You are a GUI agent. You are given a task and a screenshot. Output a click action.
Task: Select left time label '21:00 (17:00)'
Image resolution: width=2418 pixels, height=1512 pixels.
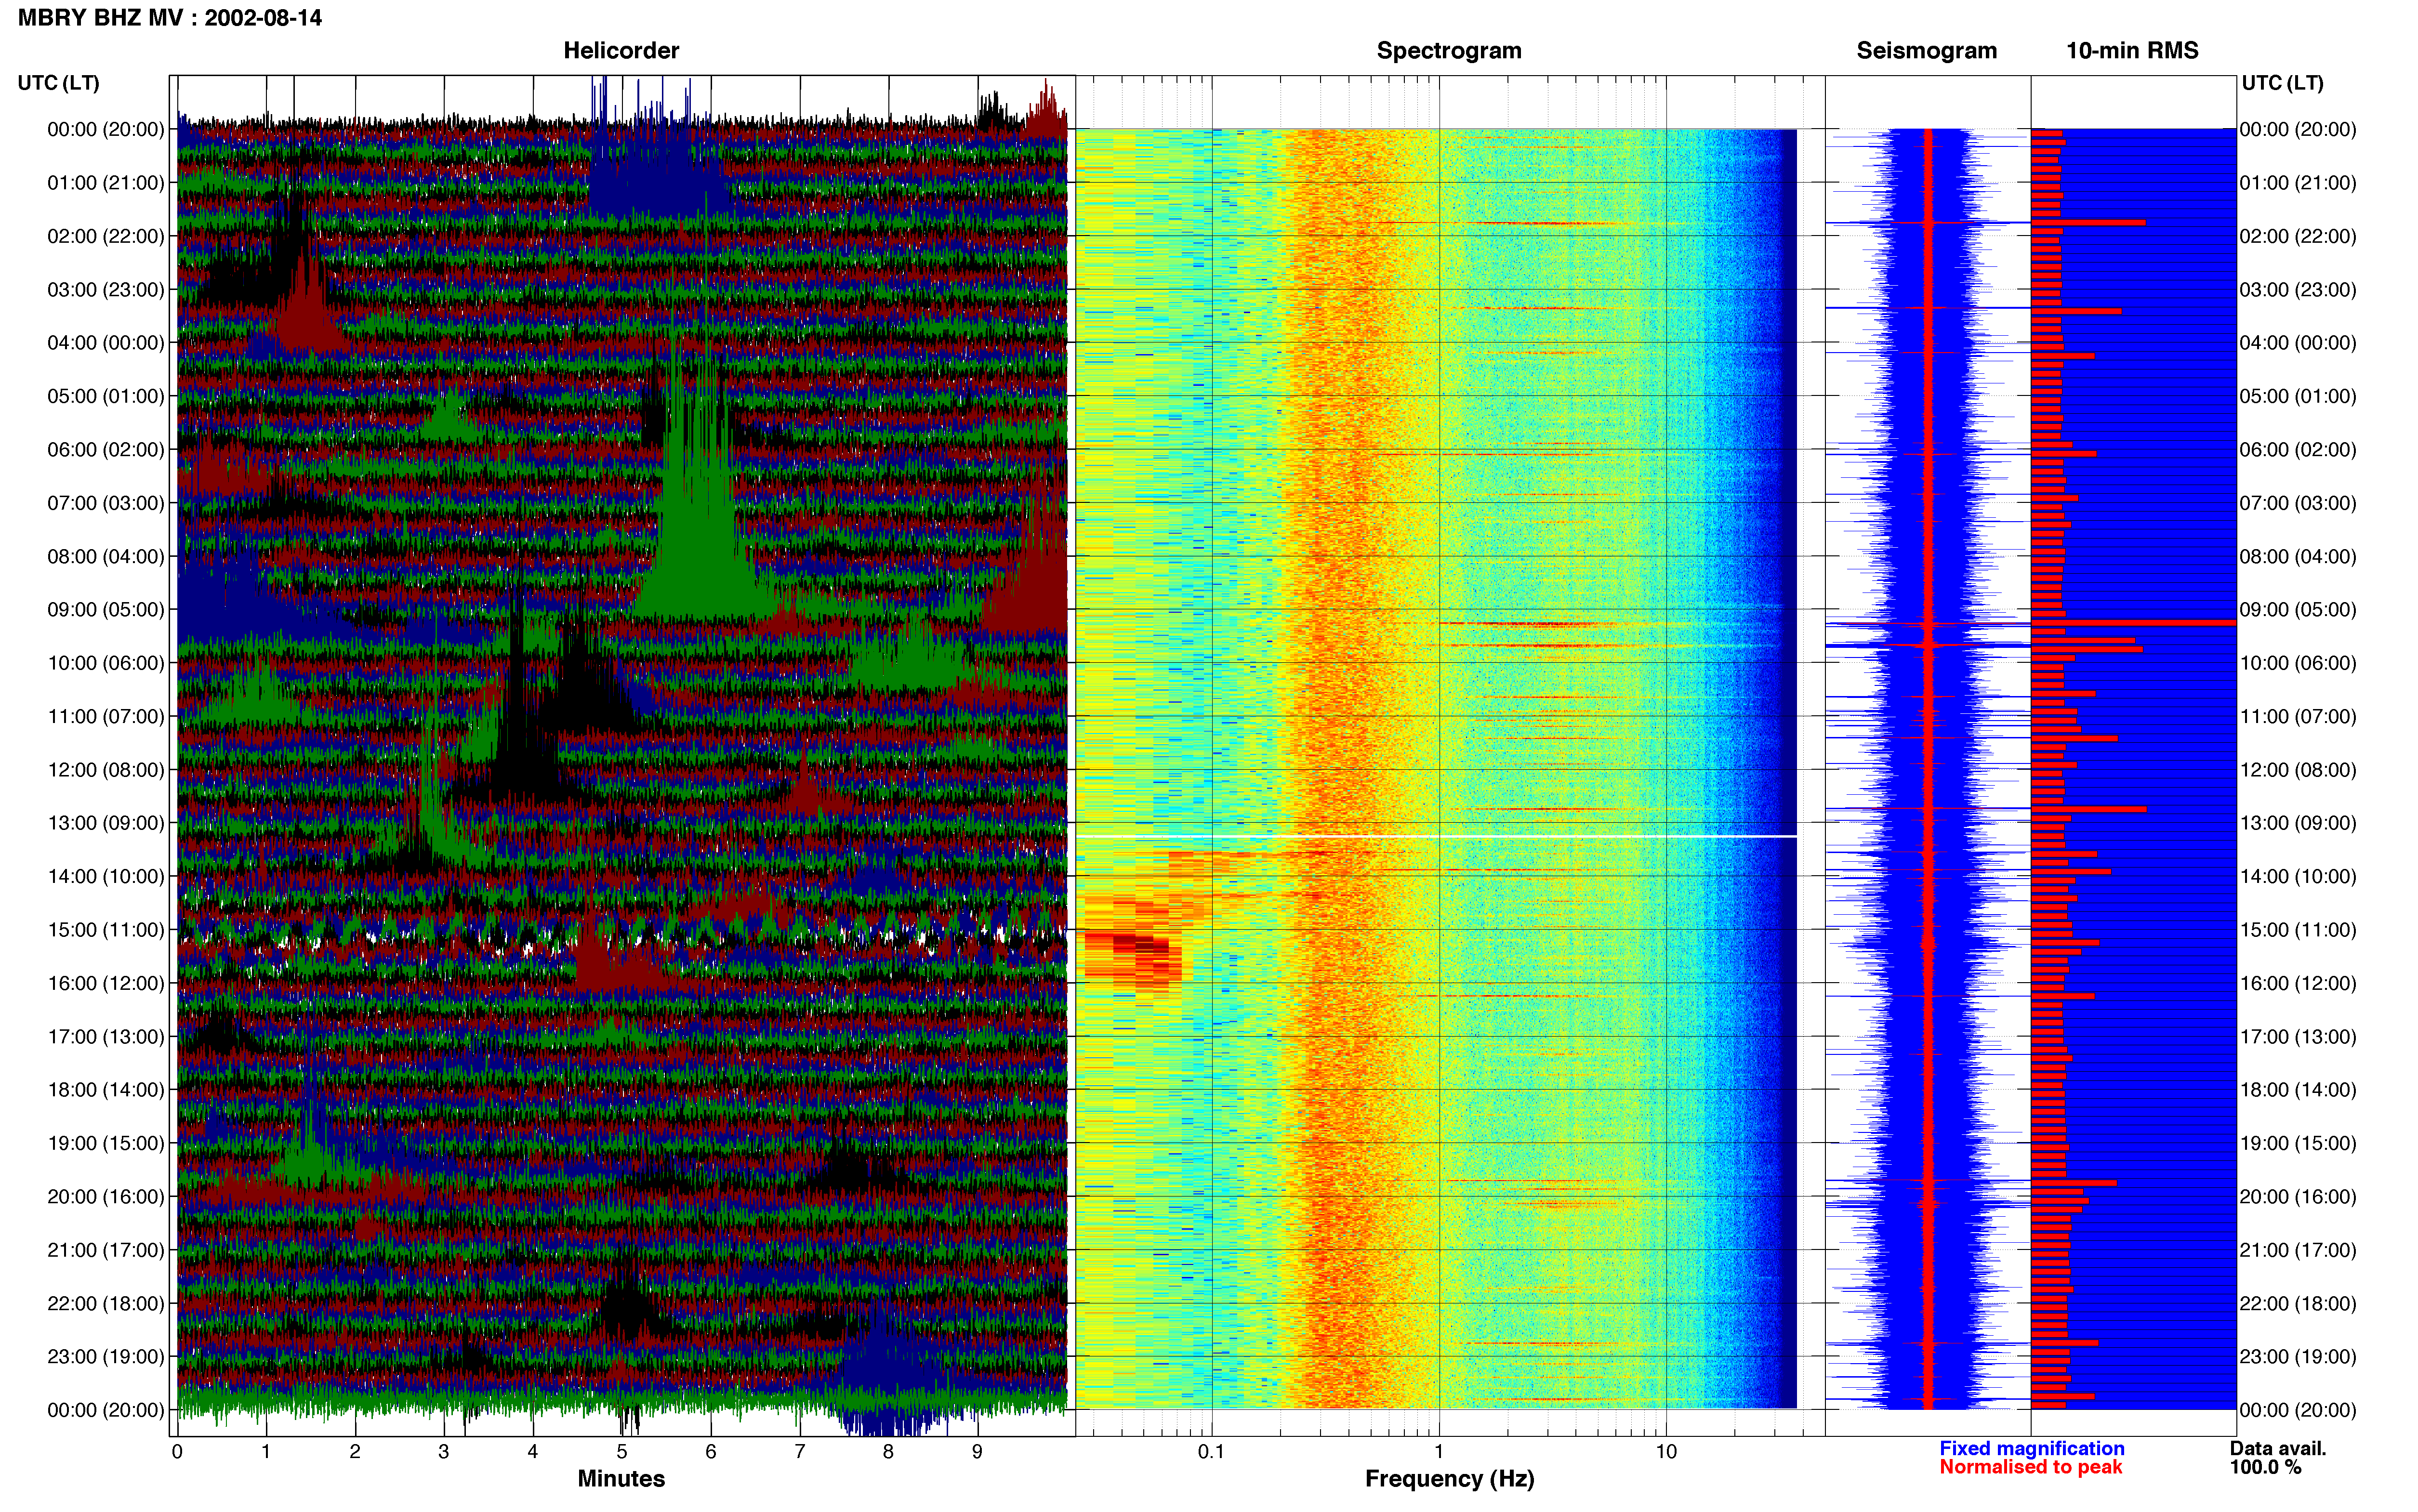tap(106, 1250)
